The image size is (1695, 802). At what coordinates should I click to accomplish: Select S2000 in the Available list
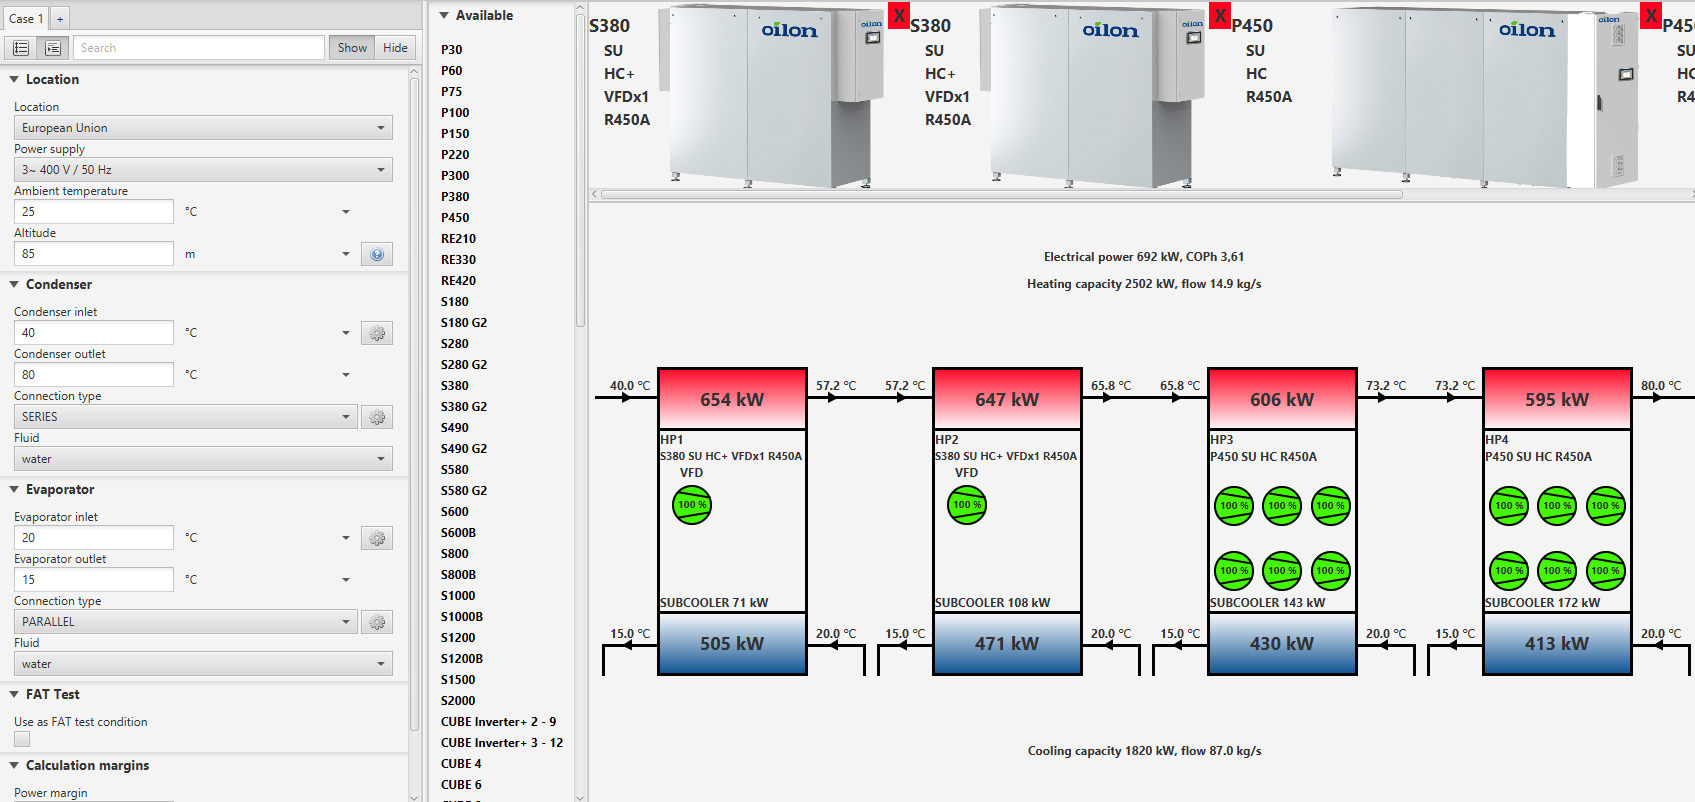pos(458,700)
